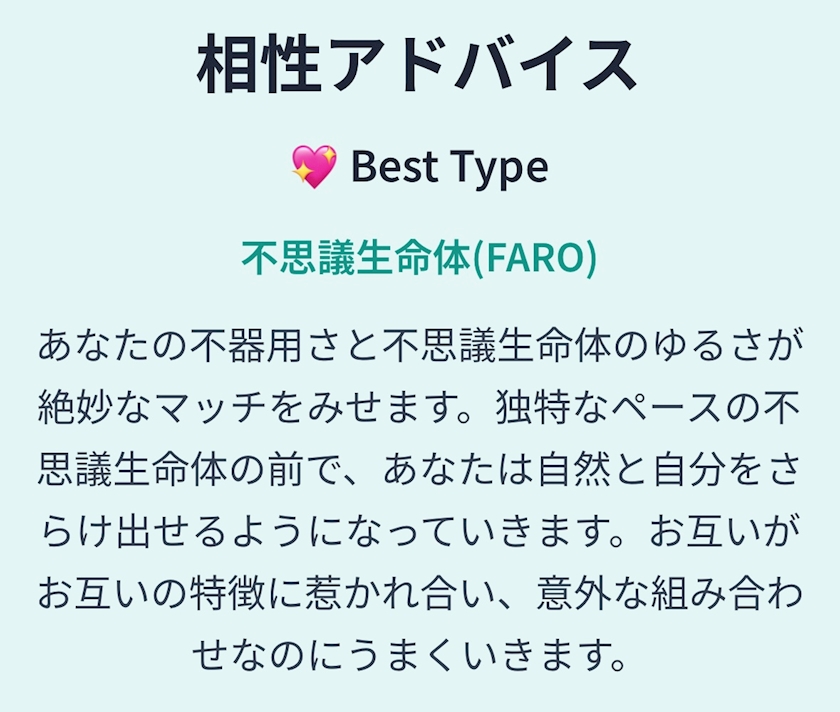Image resolution: width=840 pixels, height=712 pixels.
Task: Click the 相性 kanji in the heading
Action: (x=258, y=68)
